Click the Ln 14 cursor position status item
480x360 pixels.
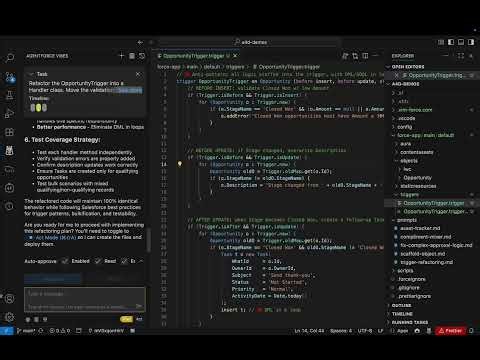point(309,331)
